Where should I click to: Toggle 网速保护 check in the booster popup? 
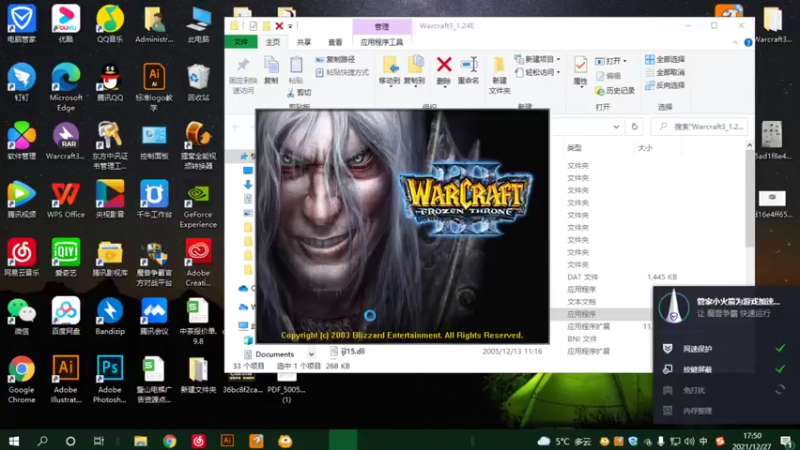(x=780, y=348)
